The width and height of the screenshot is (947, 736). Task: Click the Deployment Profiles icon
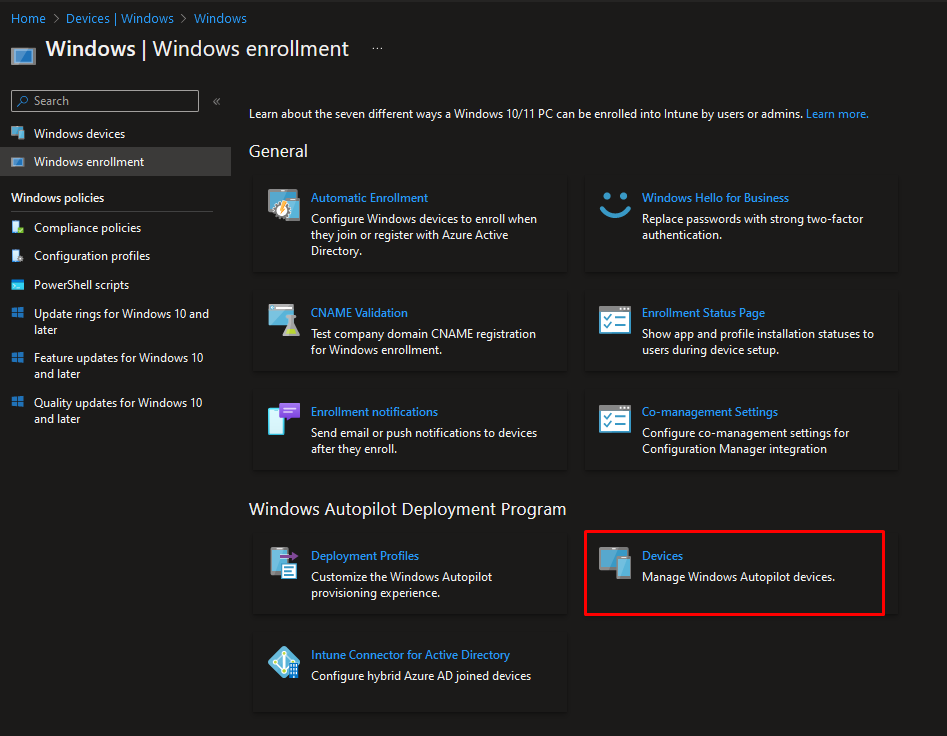click(284, 563)
